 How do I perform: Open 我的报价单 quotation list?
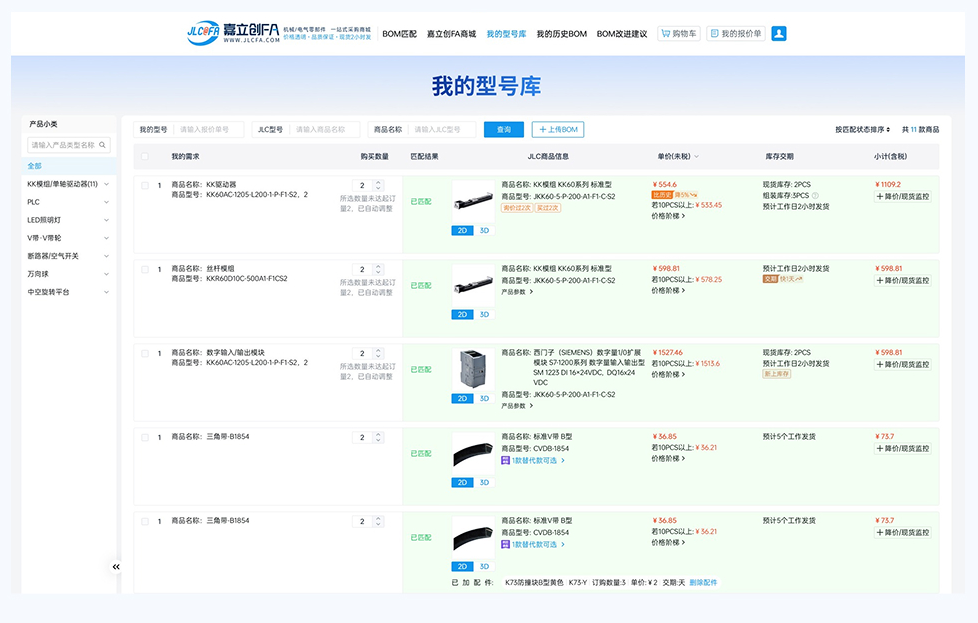735,33
